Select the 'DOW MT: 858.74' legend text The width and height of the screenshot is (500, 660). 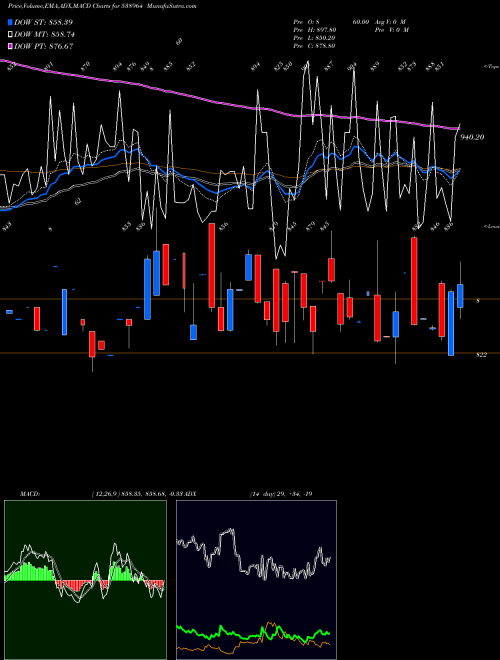44,35
